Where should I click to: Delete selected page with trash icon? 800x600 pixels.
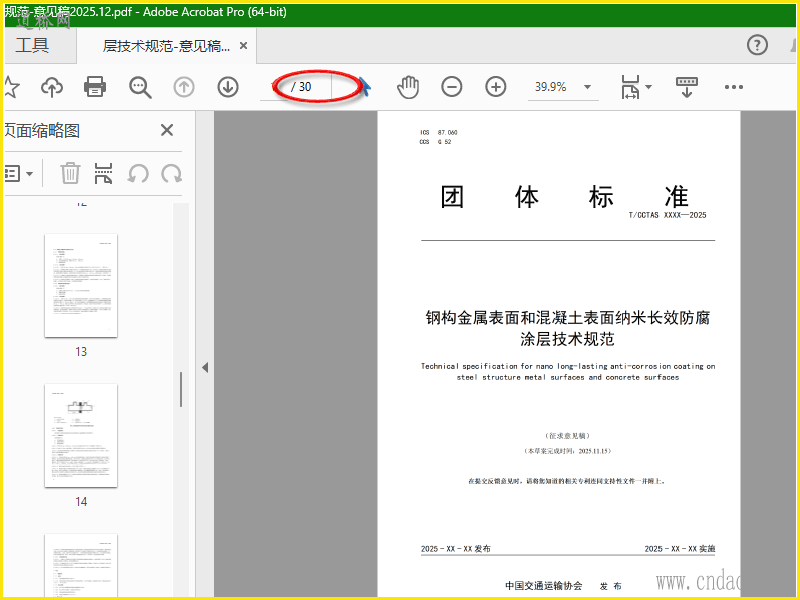(70, 173)
